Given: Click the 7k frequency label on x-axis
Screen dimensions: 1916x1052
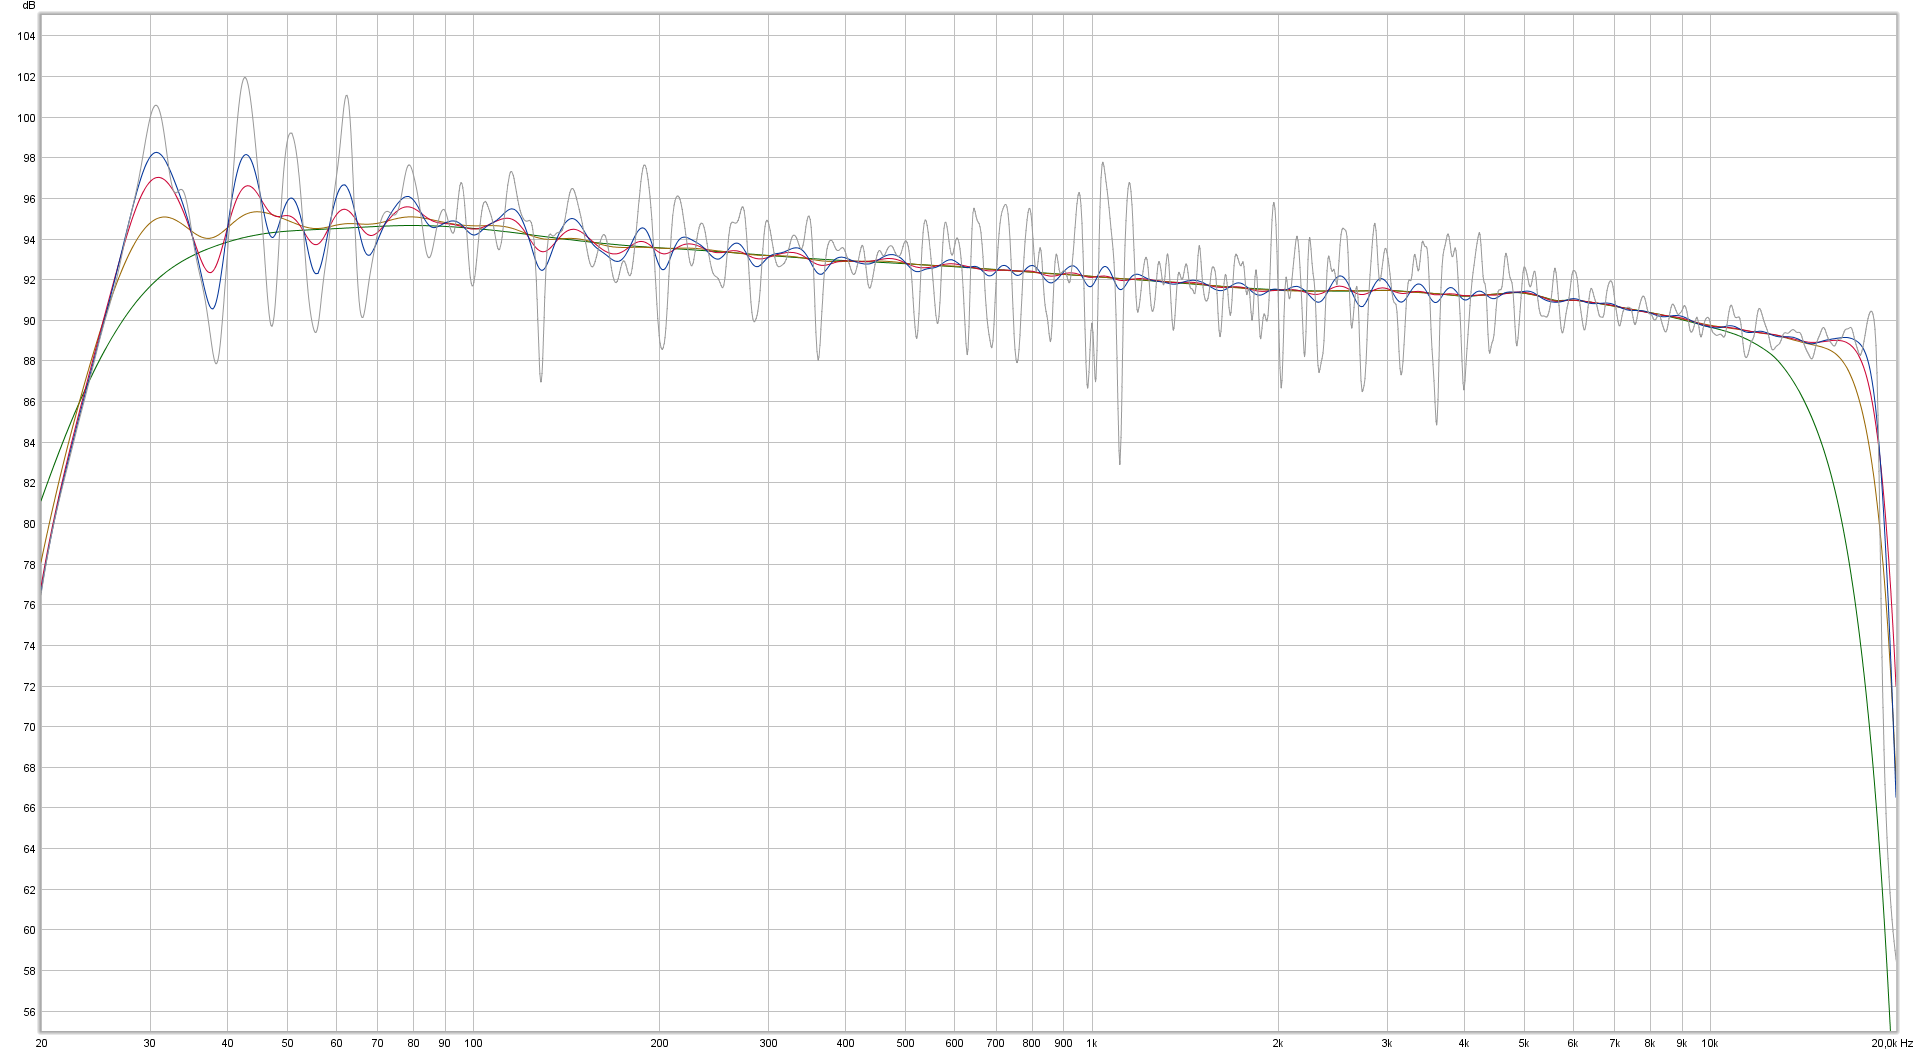Looking at the screenshot, I should (x=1613, y=1043).
